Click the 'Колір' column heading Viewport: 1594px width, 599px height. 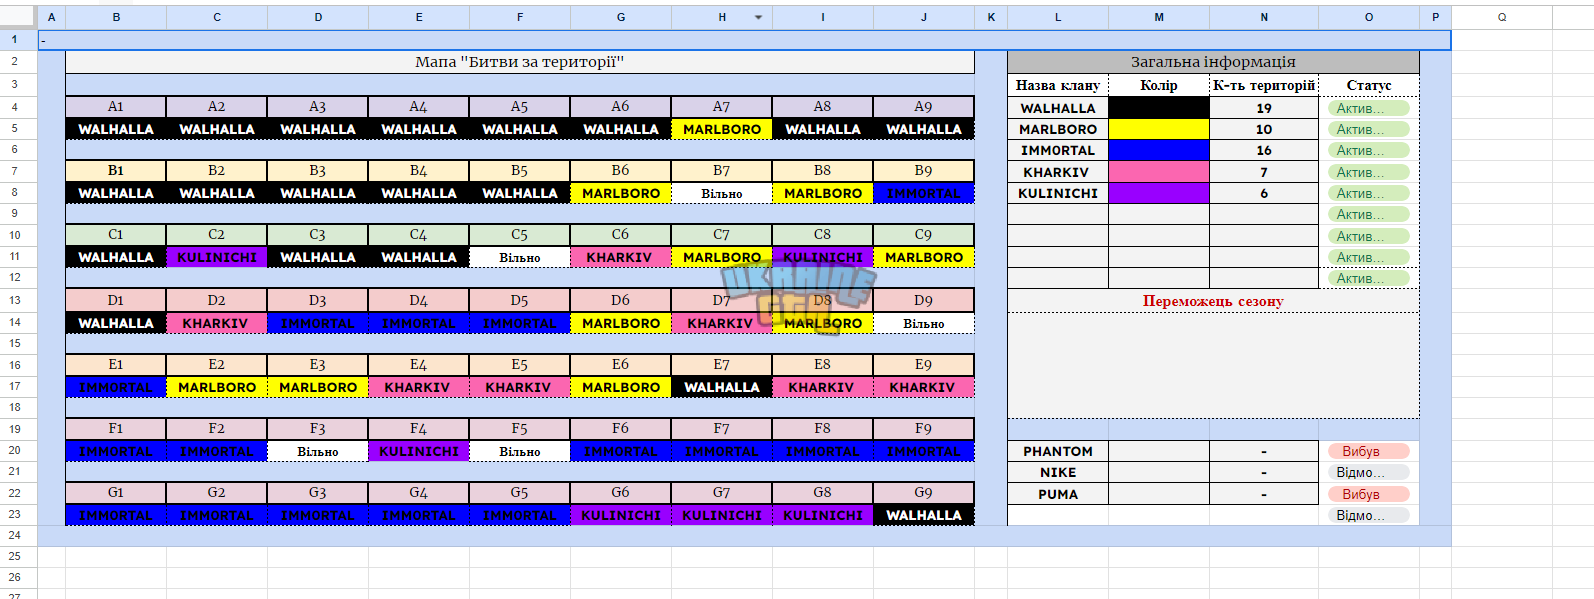(1159, 85)
